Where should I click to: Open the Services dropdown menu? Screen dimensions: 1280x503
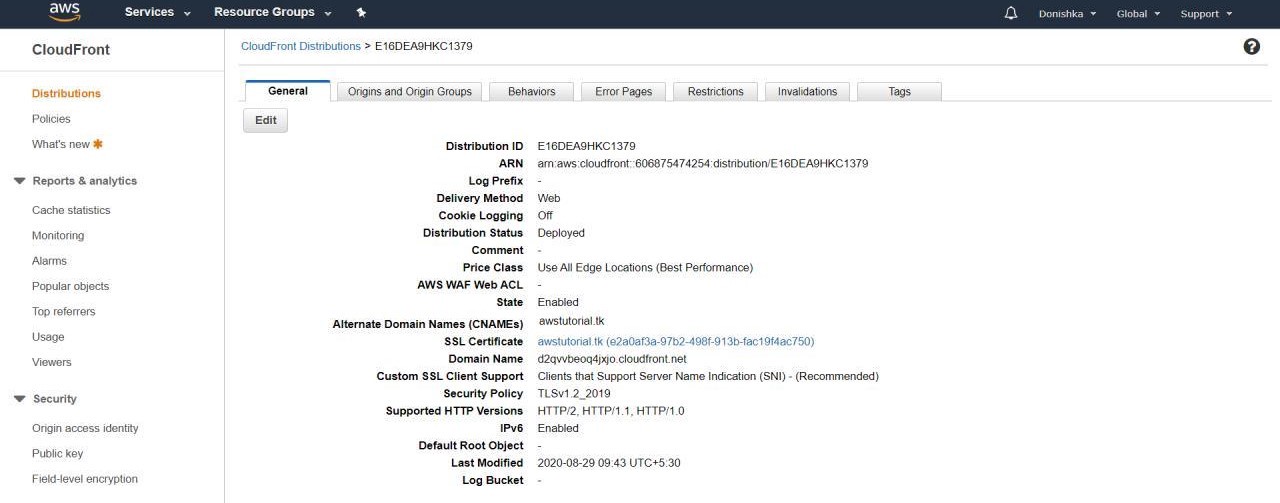pos(158,12)
